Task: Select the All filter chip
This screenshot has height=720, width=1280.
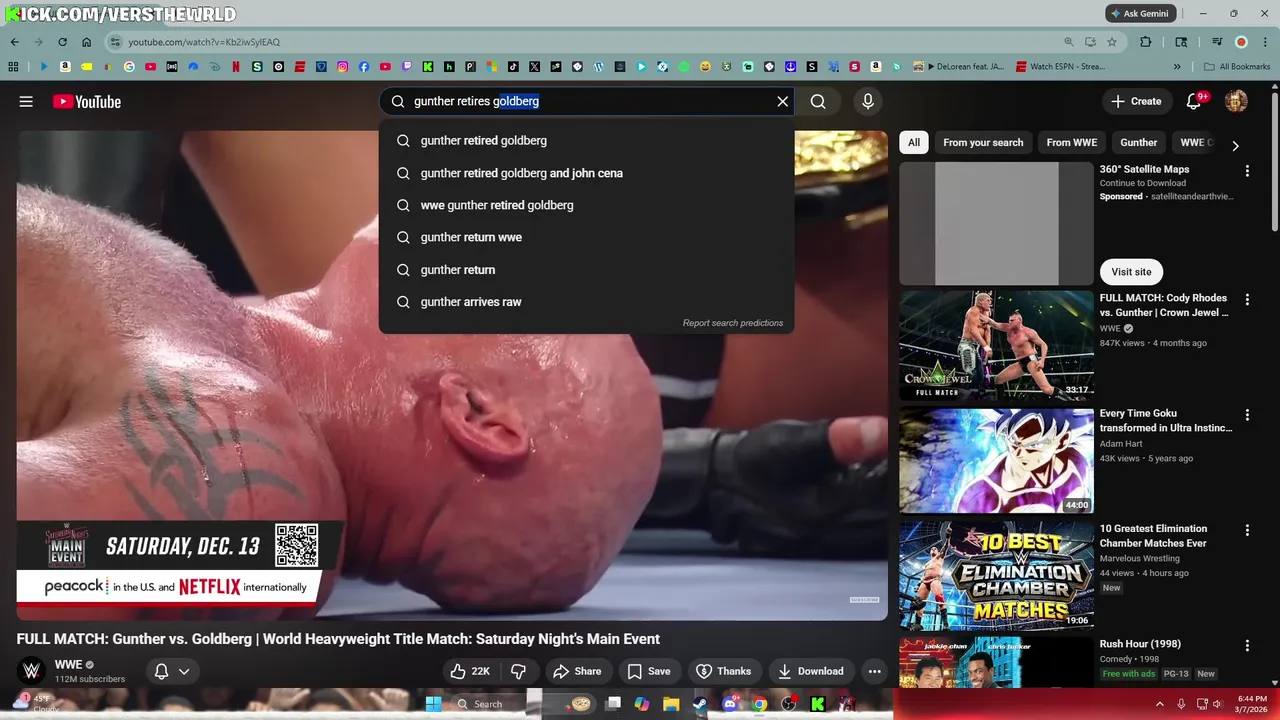Action: pyautogui.click(x=914, y=143)
